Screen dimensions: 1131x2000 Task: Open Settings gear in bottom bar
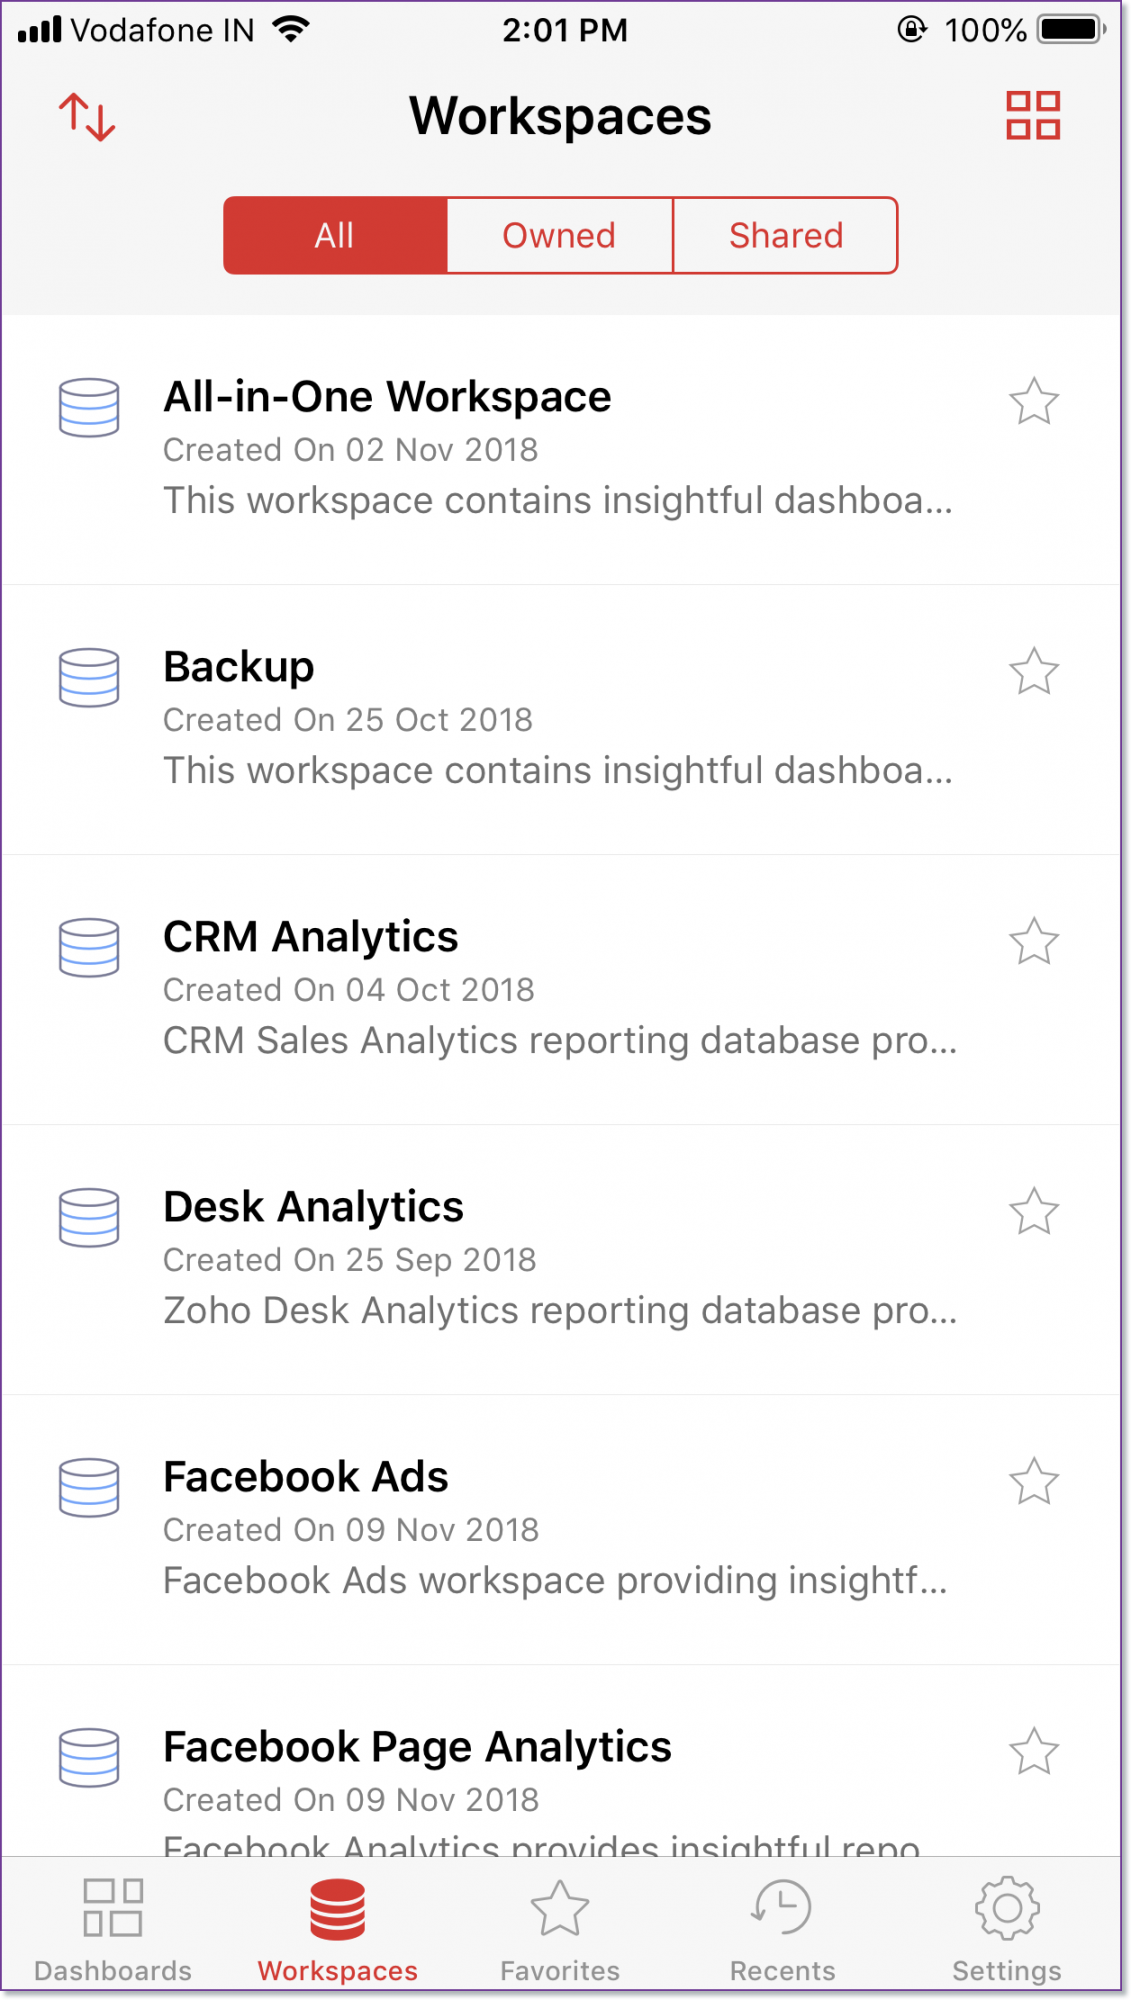coord(1007,1908)
